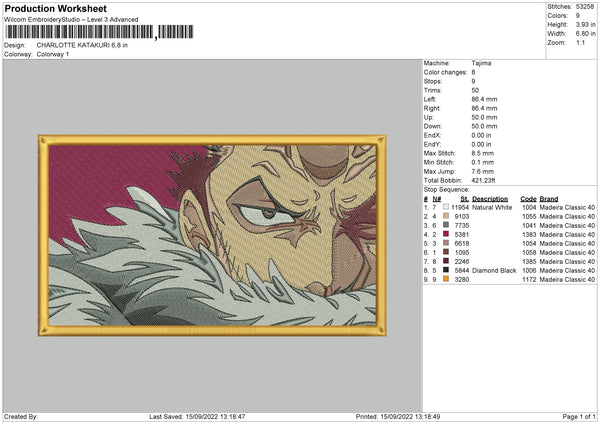Click the barcode in the header
Image resolution: width=600 pixels, height=424 pixels.
tap(99, 32)
